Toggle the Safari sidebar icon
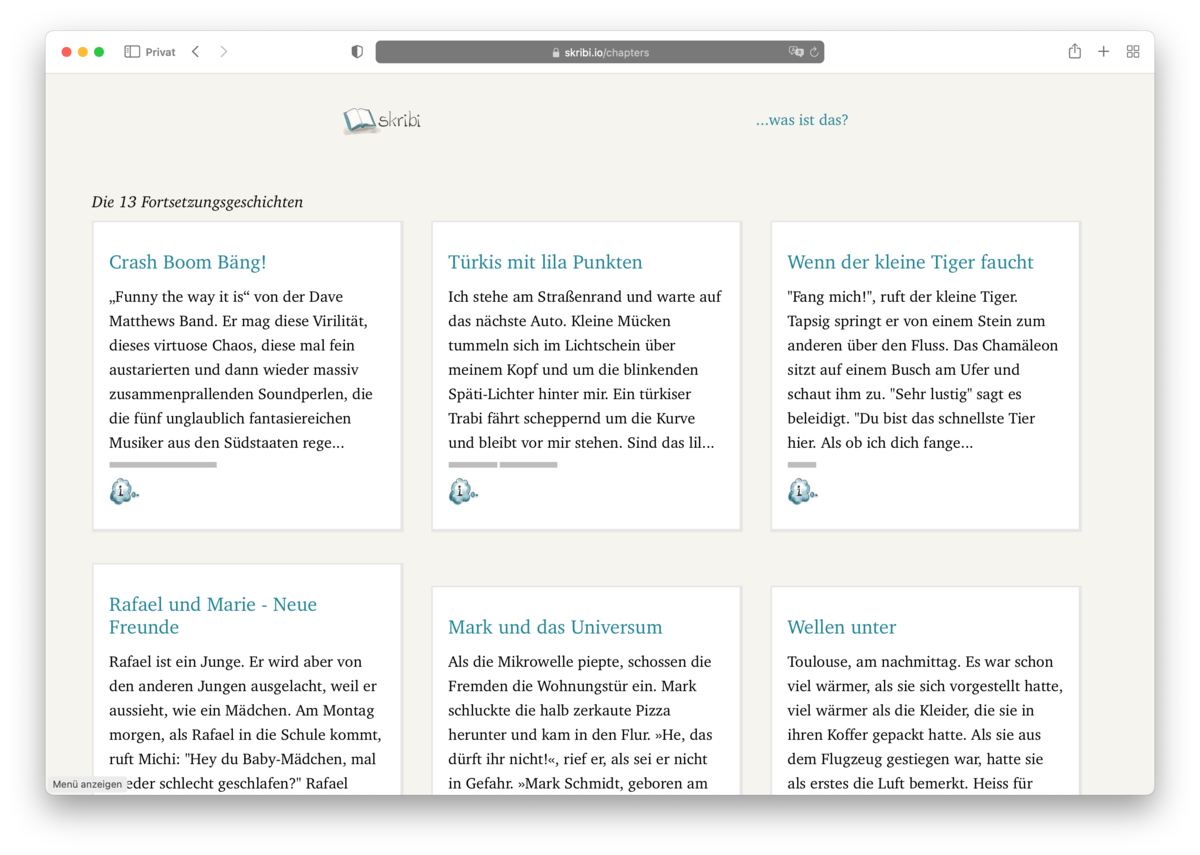1200x855 pixels. [132, 52]
